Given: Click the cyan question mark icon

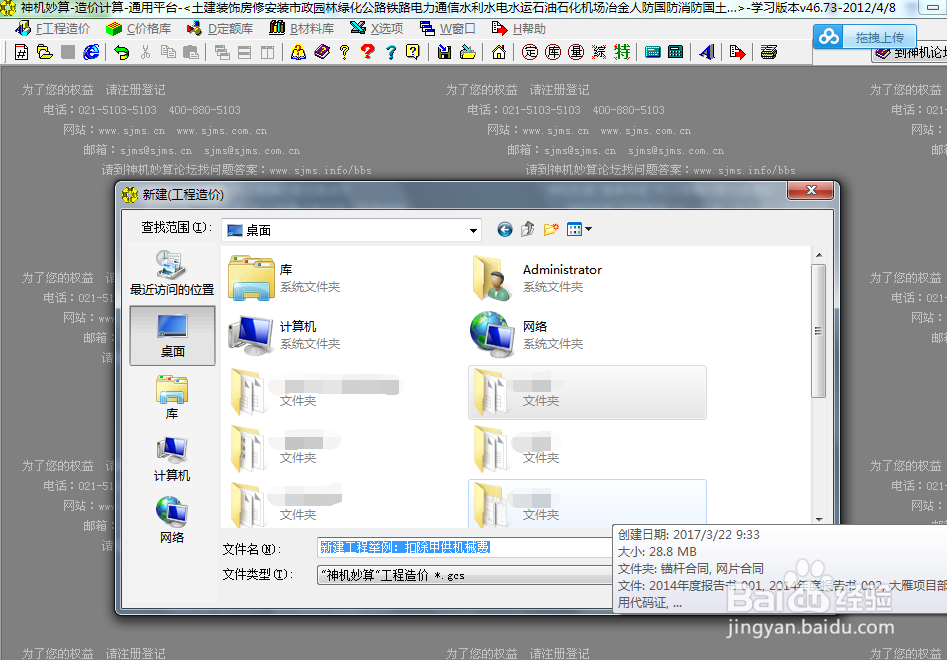Looking at the screenshot, I should pos(391,53).
